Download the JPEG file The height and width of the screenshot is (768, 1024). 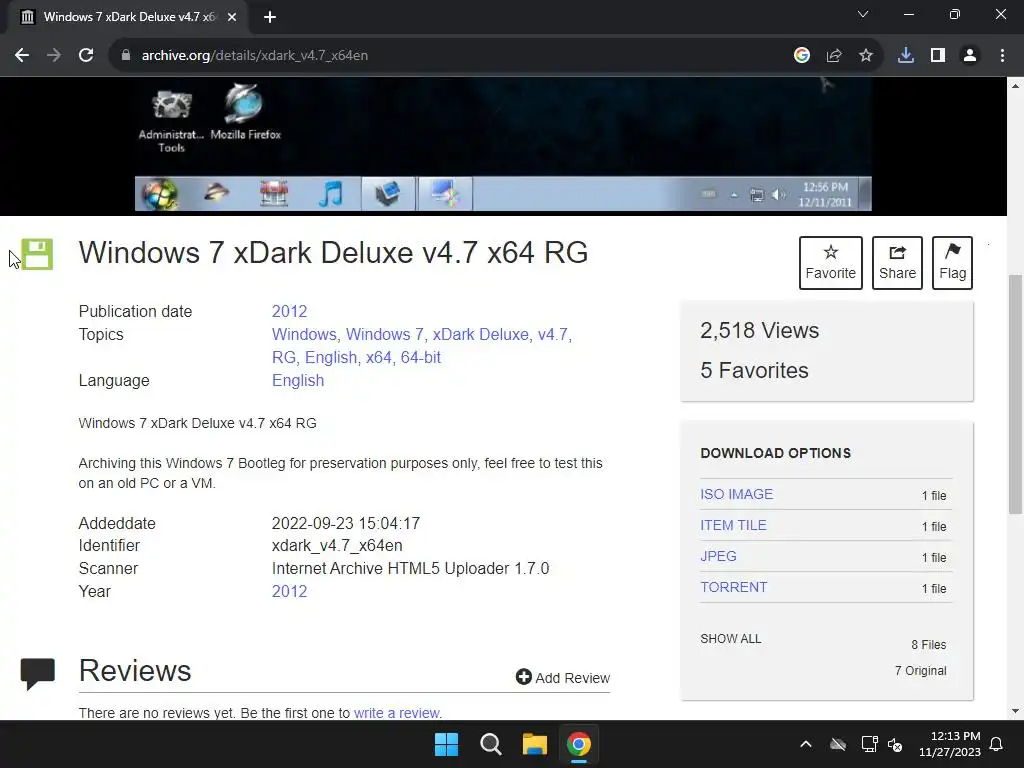tap(718, 556)
